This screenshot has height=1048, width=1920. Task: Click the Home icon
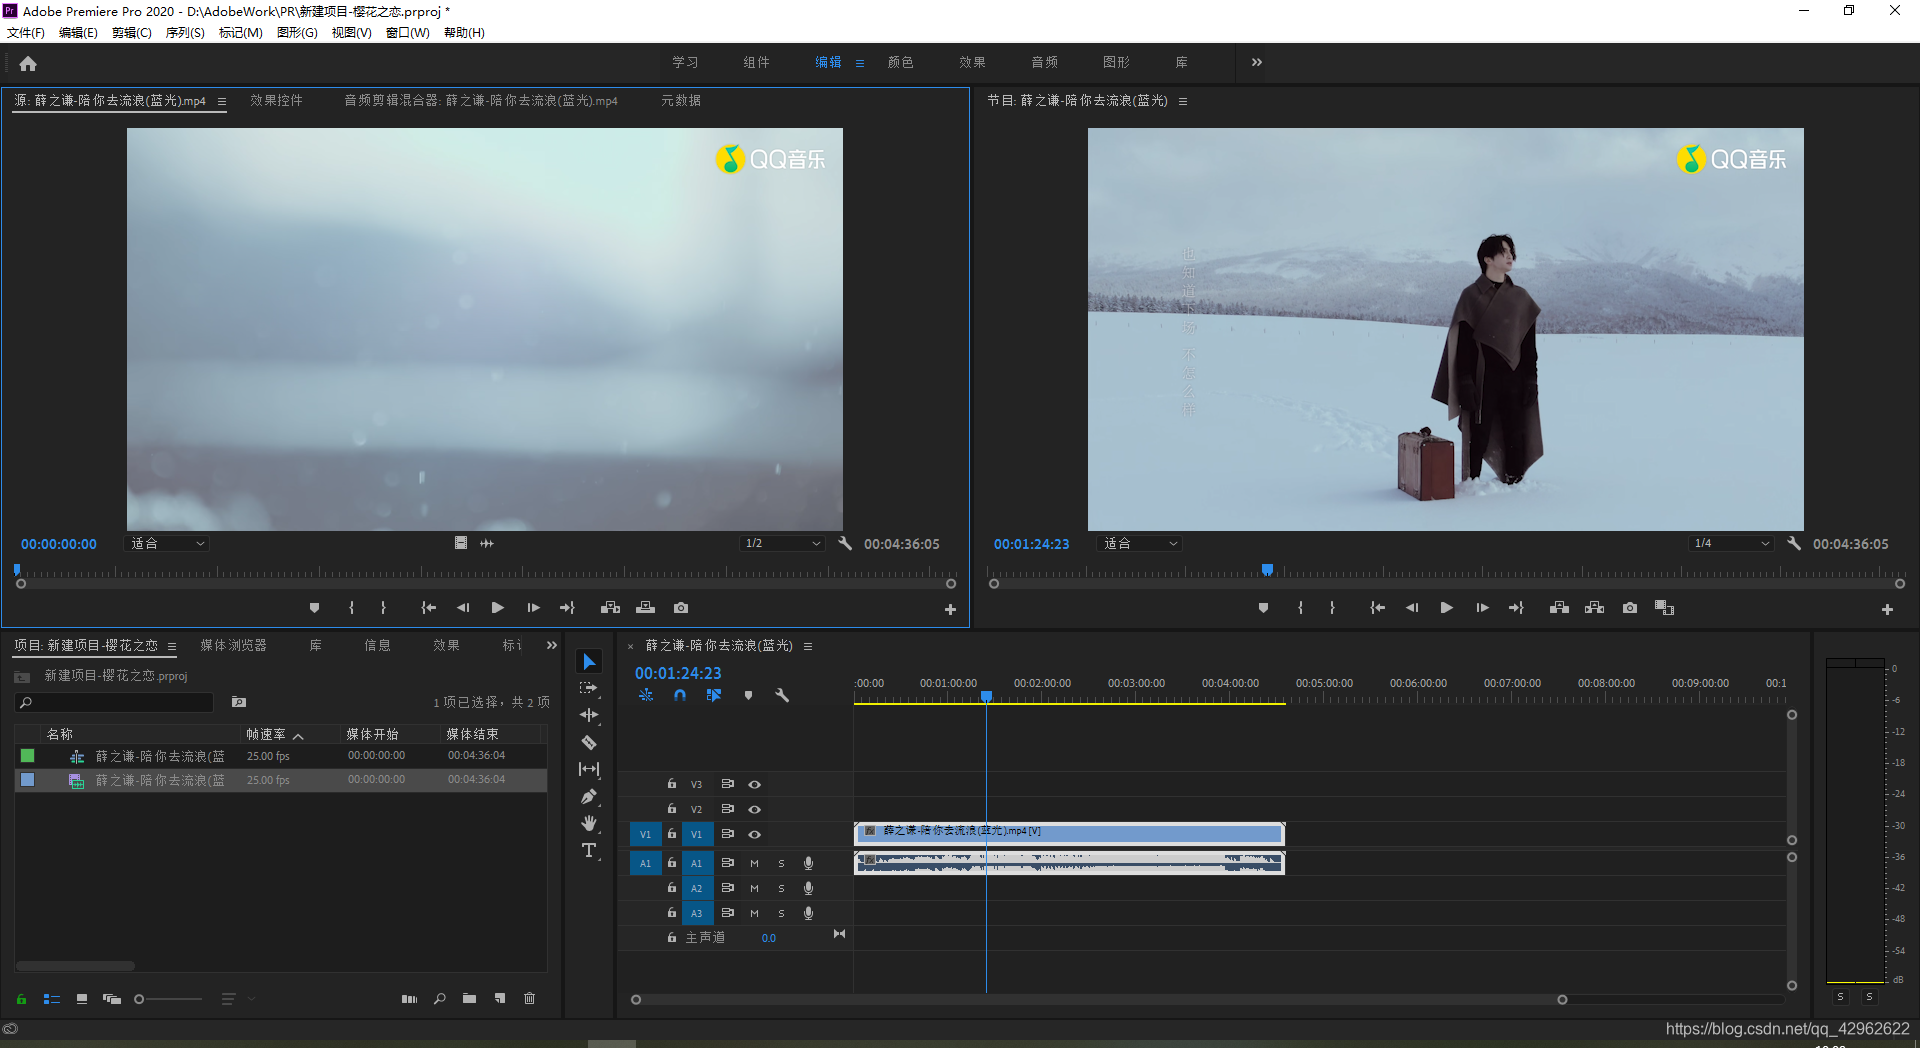28,63
